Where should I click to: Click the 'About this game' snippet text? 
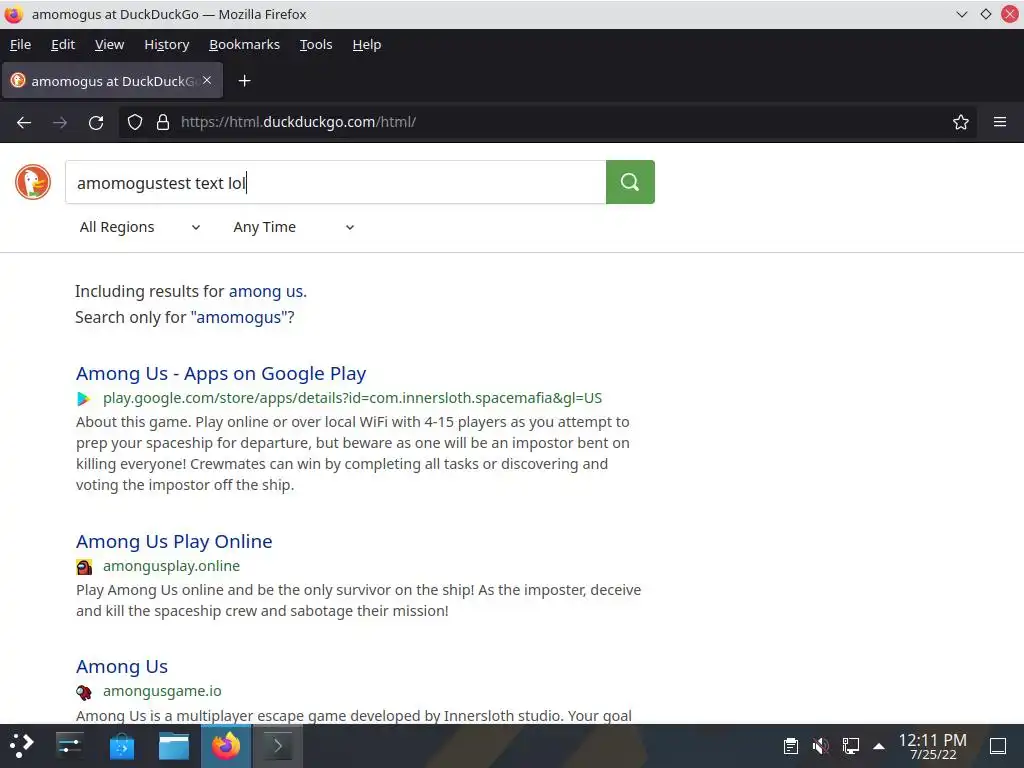coord(353,453)
